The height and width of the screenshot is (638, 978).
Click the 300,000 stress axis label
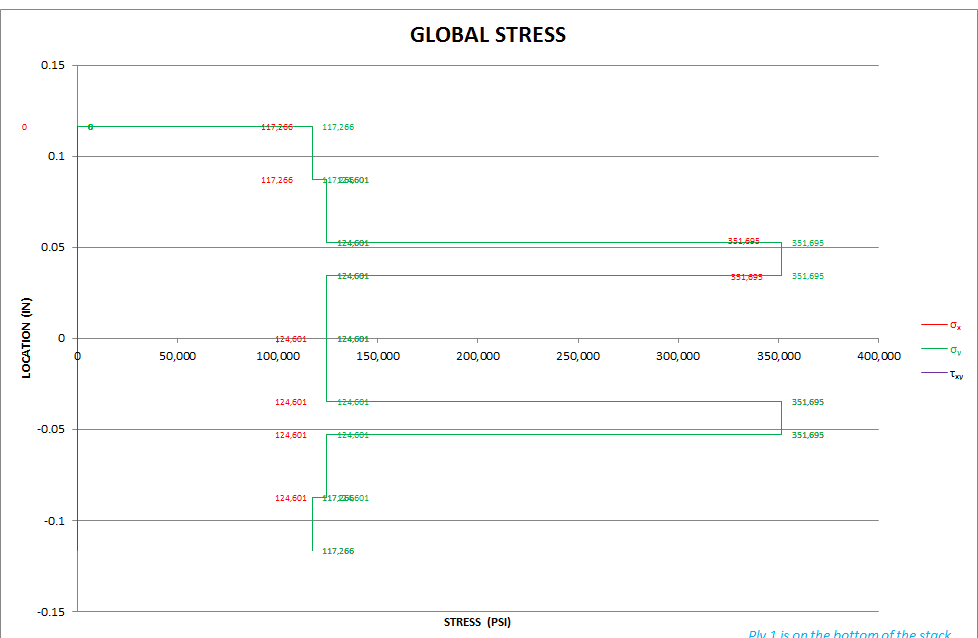click(678, 356)
